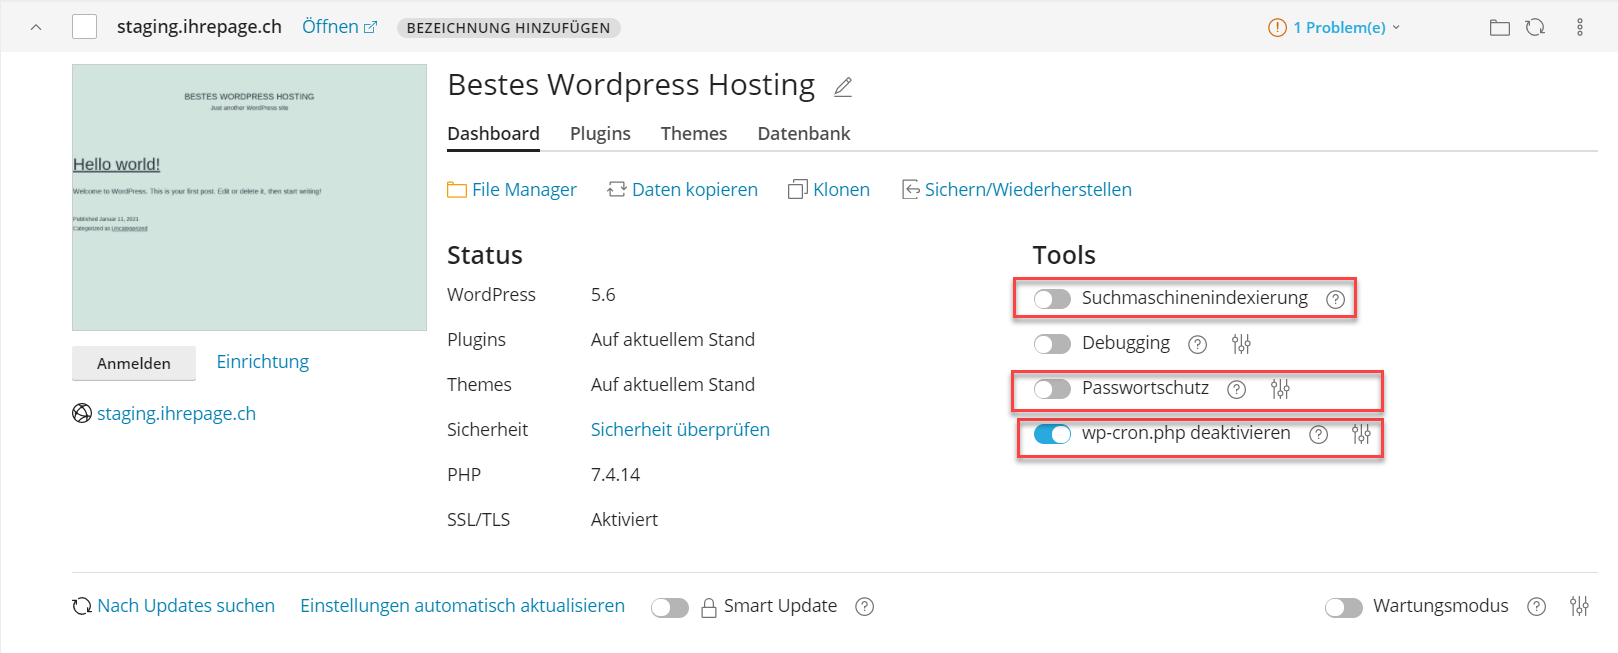
Task: Toggle the Passwortschutz switch
Action: (x=1052, y=389)
